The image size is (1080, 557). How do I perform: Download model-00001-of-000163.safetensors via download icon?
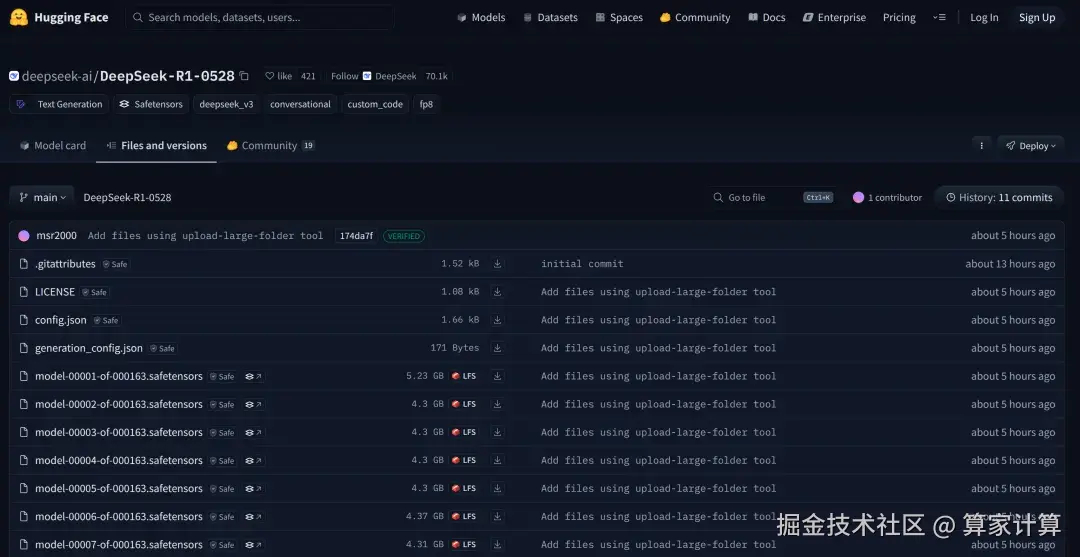point(497,376)
